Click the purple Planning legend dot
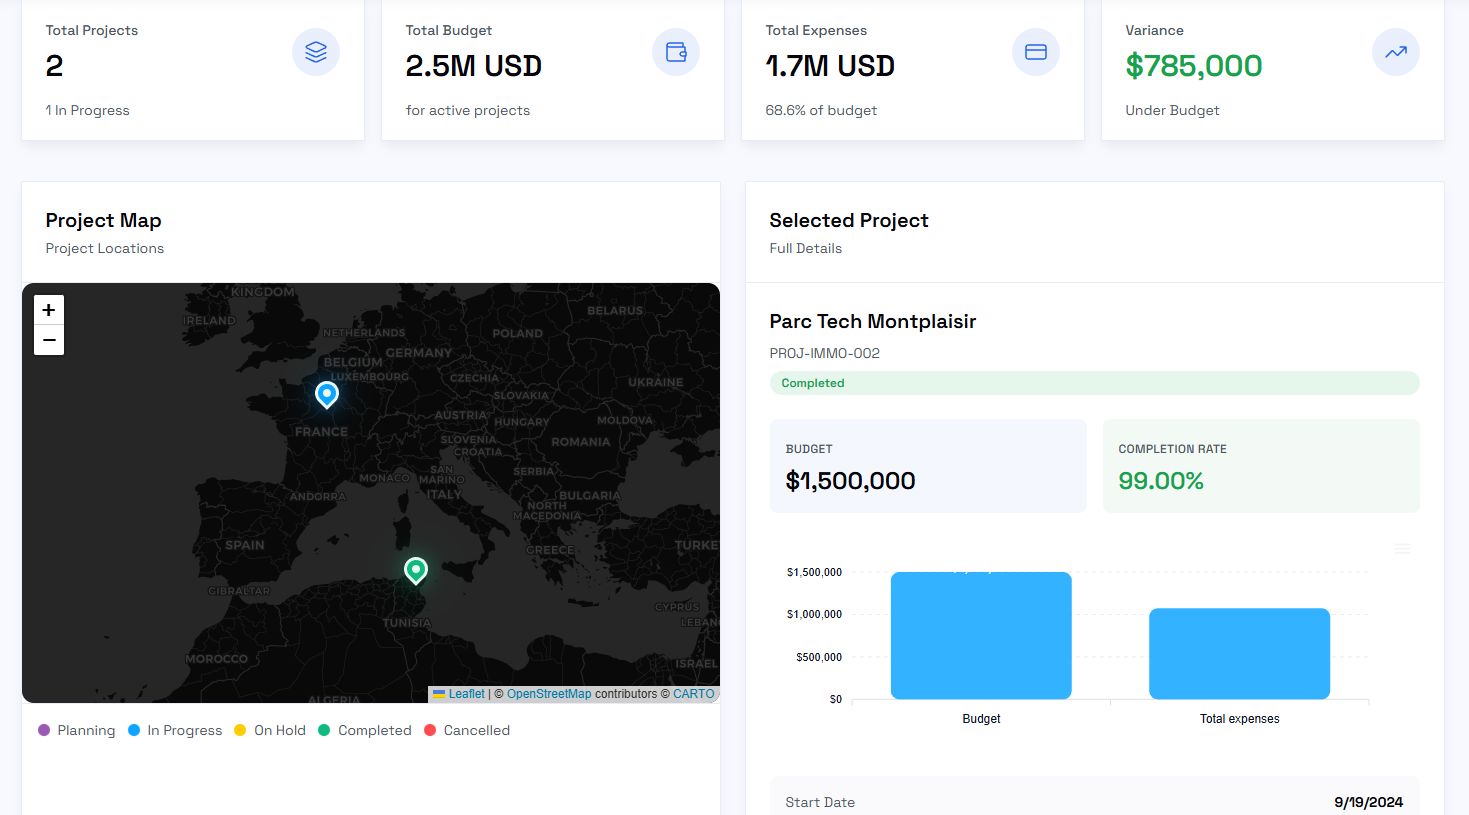1469x815 pixels. (44, 731)
